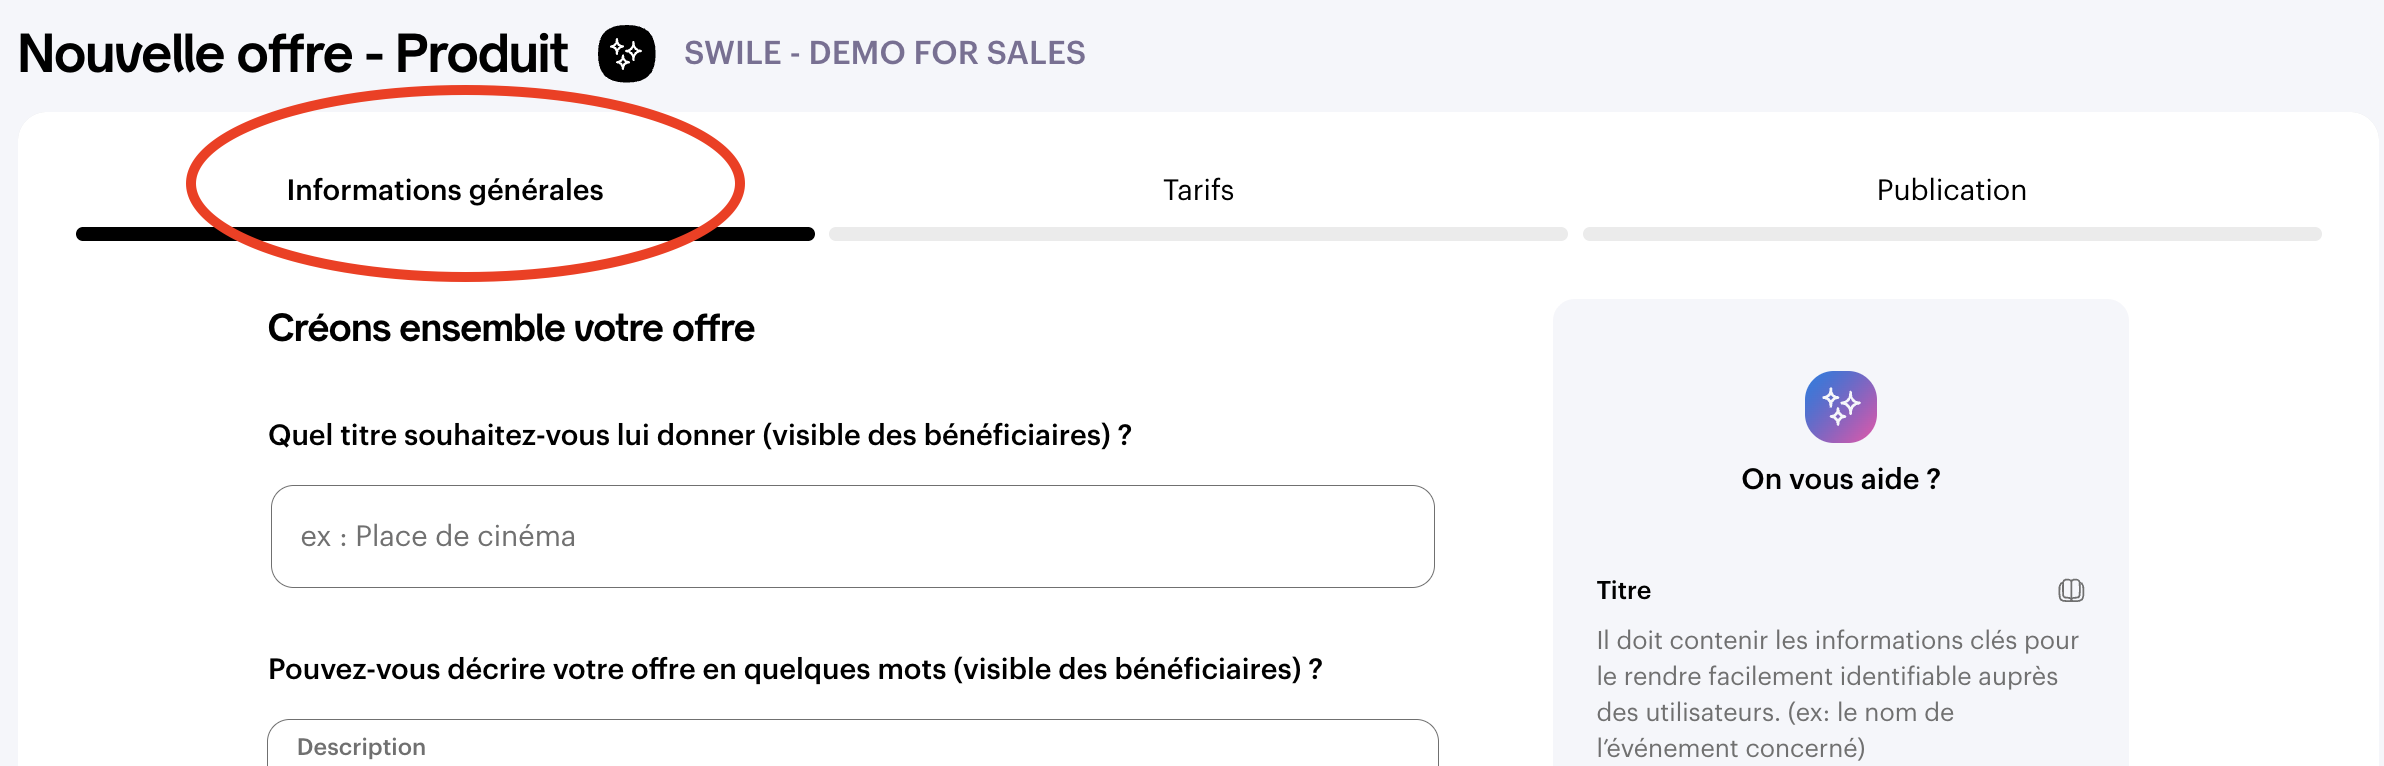Focus the 'ex : Place de cinéma' title field
The height and width of the screenshot is (766, 2384).
(852, 537)
